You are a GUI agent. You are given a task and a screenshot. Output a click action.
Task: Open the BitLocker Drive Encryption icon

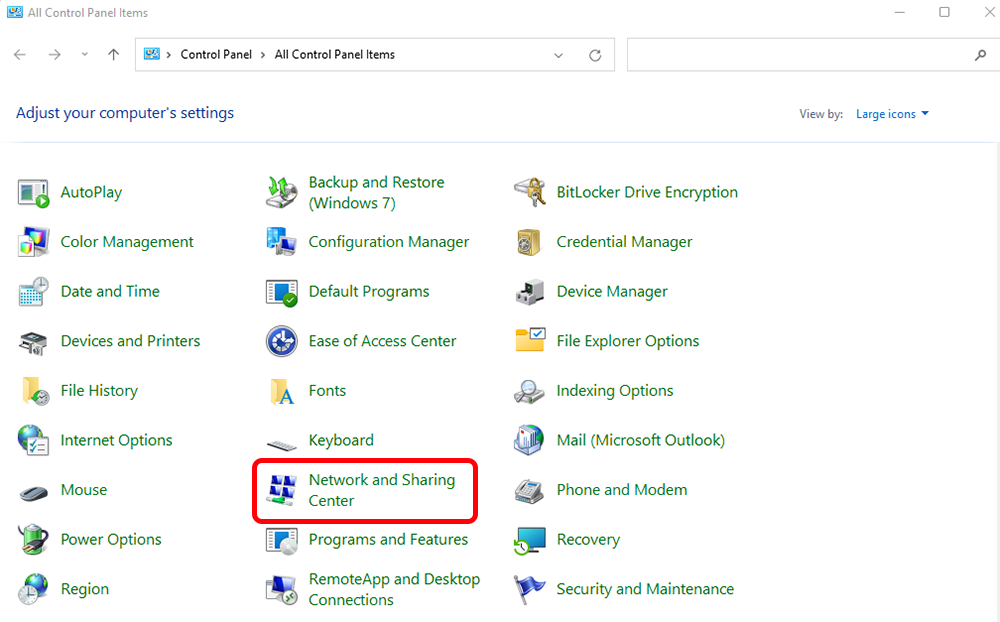(529, 193)
